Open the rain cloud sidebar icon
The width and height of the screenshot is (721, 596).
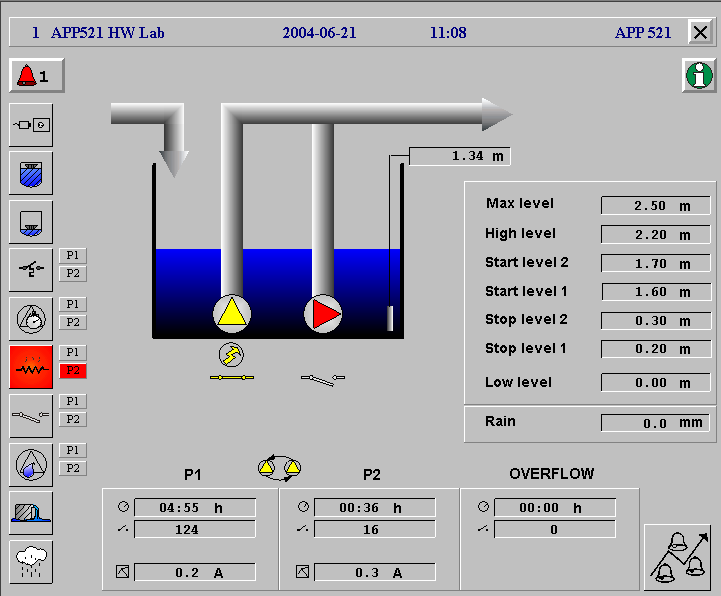point(31,562)
